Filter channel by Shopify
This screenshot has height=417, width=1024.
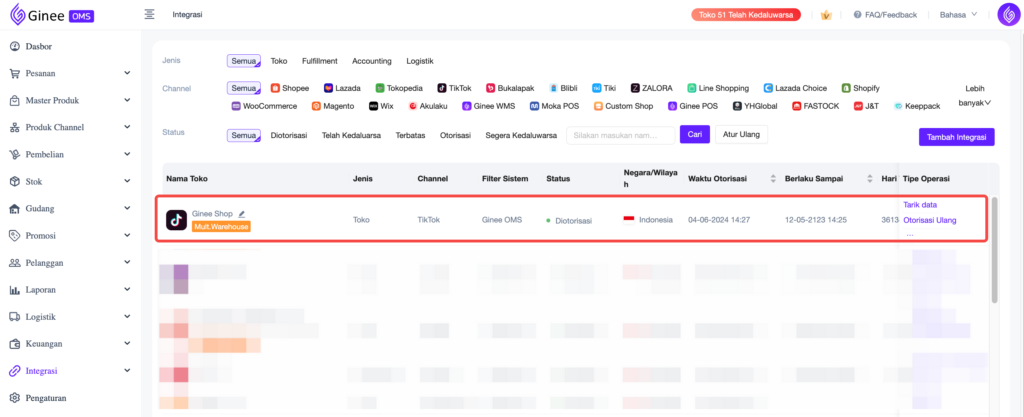point(861,88)
